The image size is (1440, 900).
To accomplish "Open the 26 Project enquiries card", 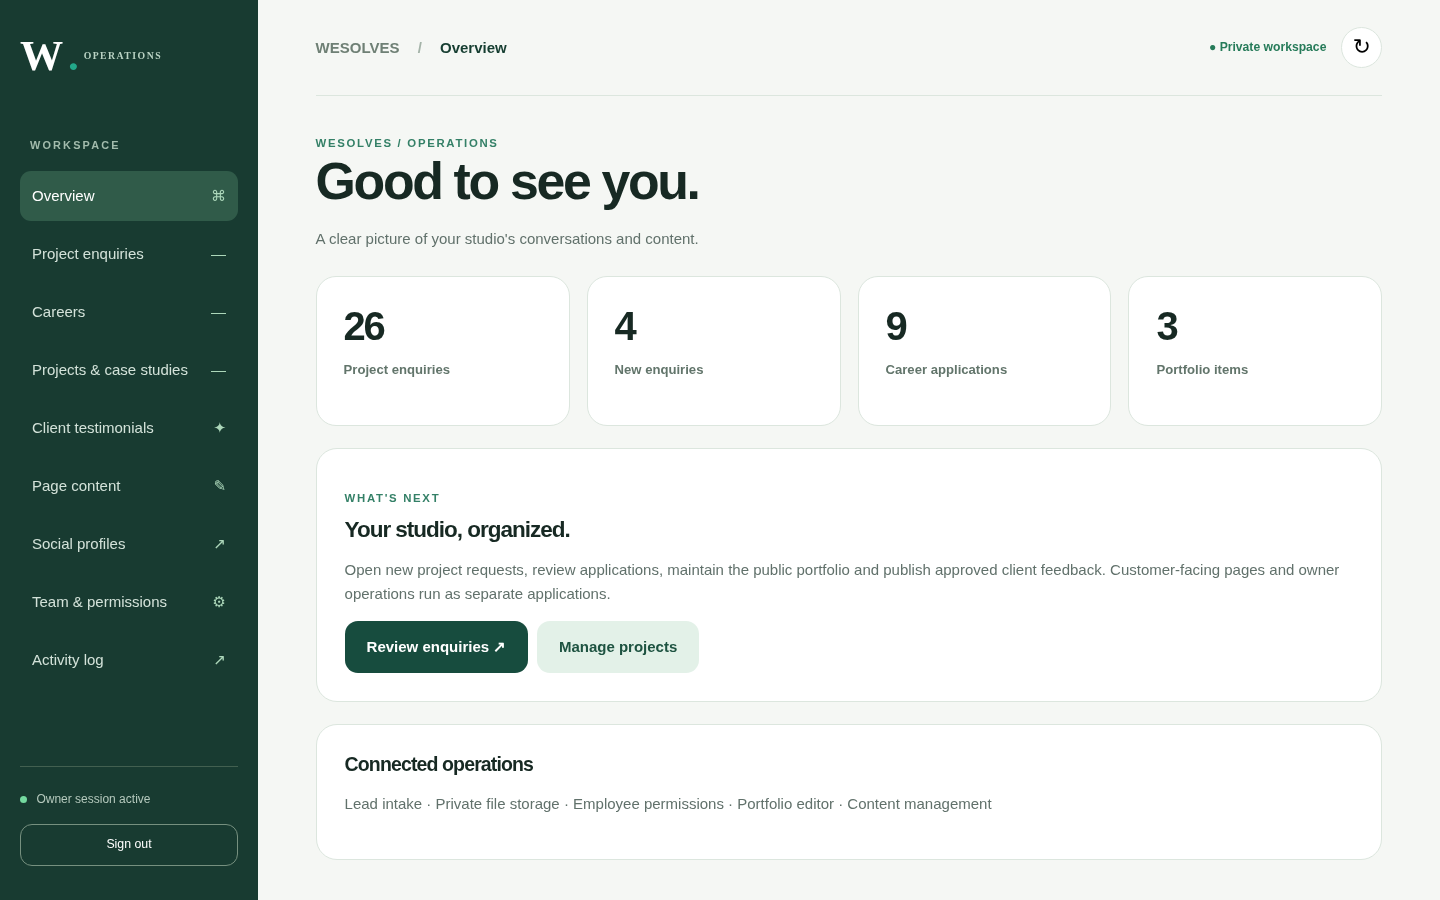I will coord(443,351).
